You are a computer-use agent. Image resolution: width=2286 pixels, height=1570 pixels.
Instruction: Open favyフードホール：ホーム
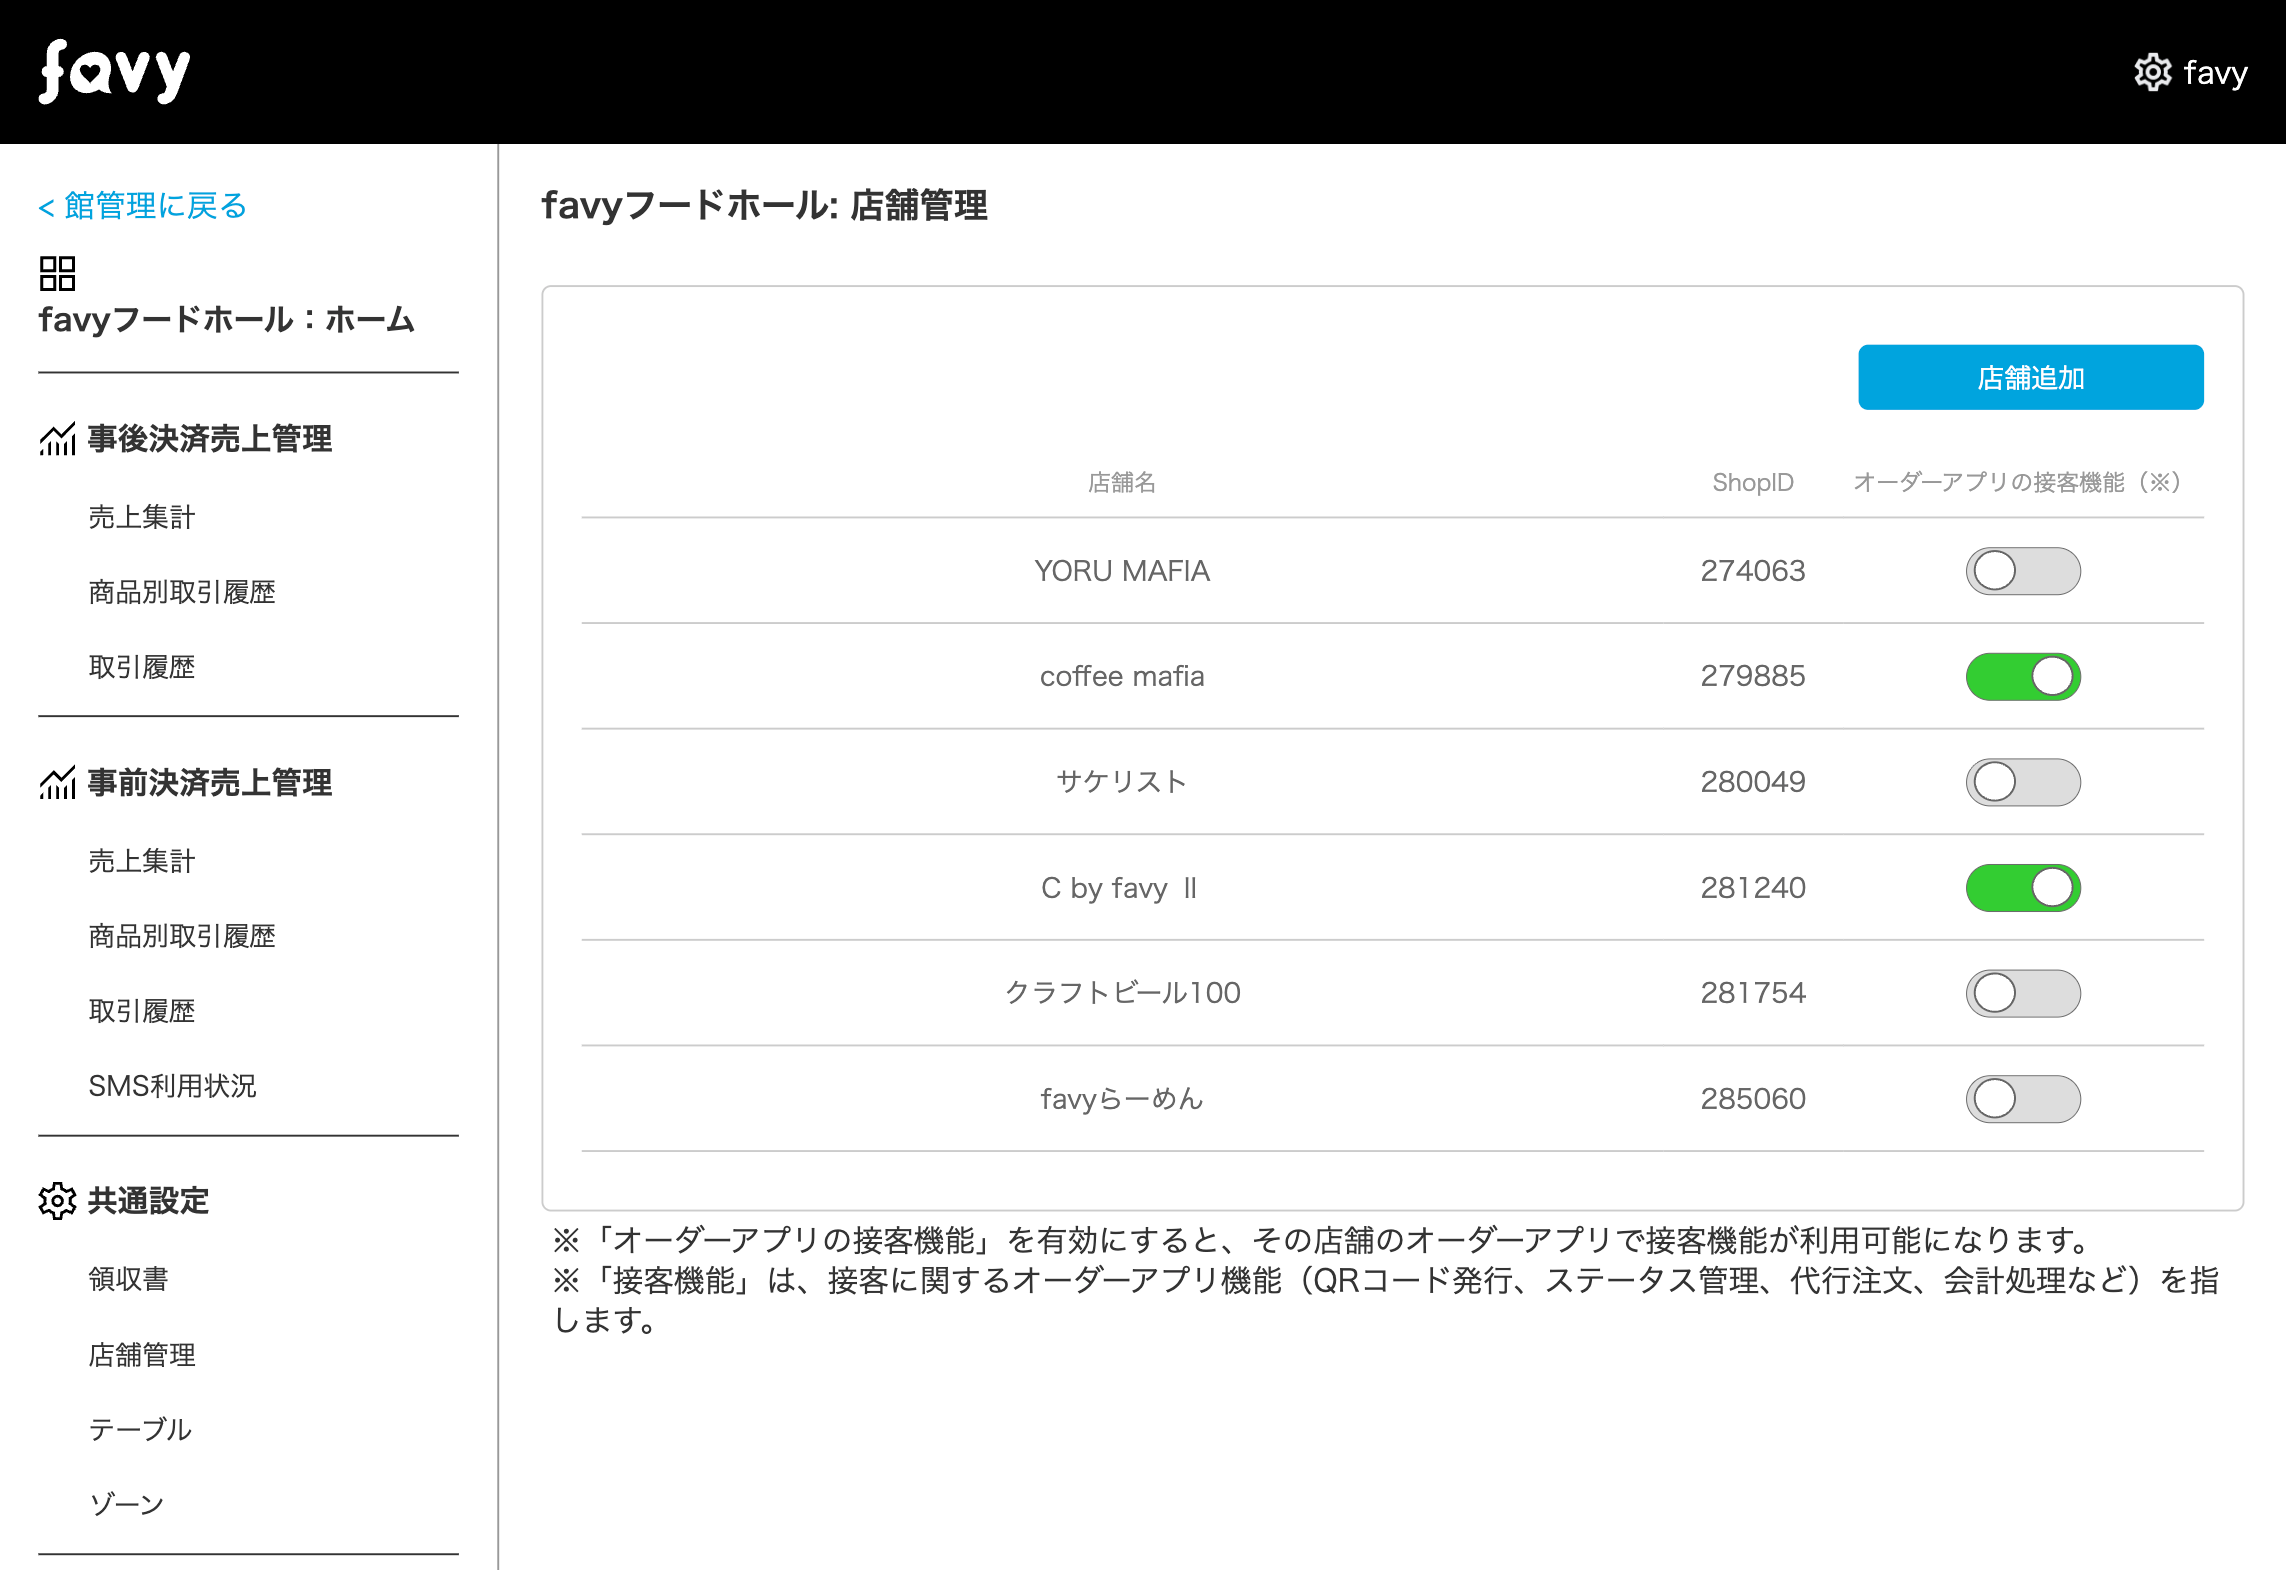click(x=226, y=320)
